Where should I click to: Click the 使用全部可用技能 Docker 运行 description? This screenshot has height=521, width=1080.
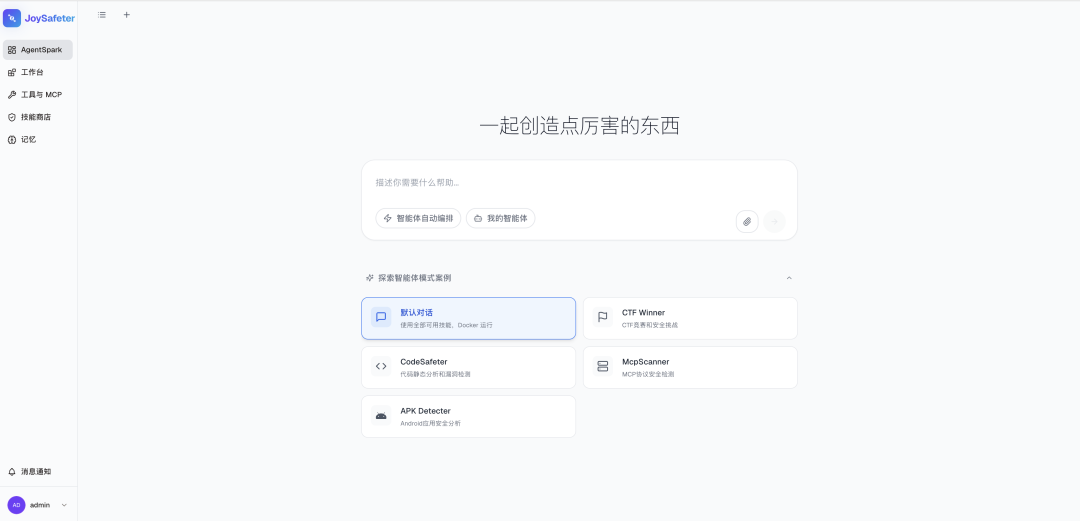click(446, 325)
